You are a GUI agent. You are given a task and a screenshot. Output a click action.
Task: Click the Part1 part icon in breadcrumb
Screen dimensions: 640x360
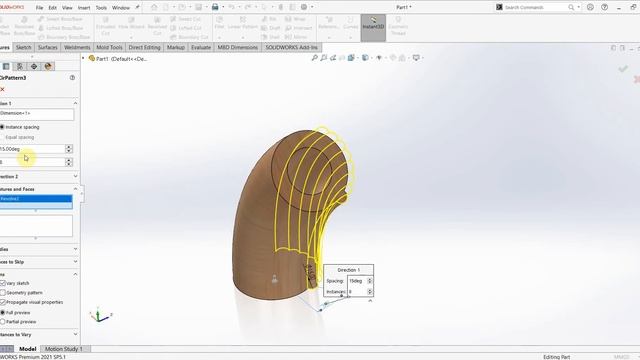(92, 58)
